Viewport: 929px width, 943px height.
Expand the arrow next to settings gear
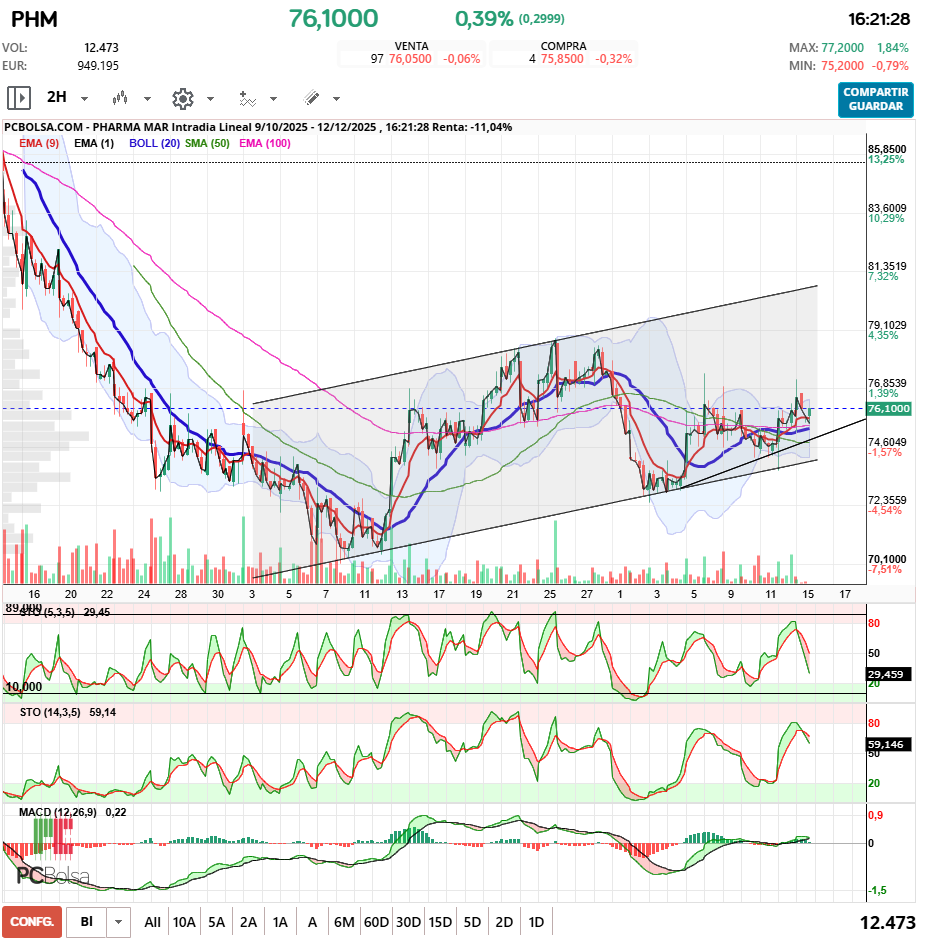tap(210, 99)
